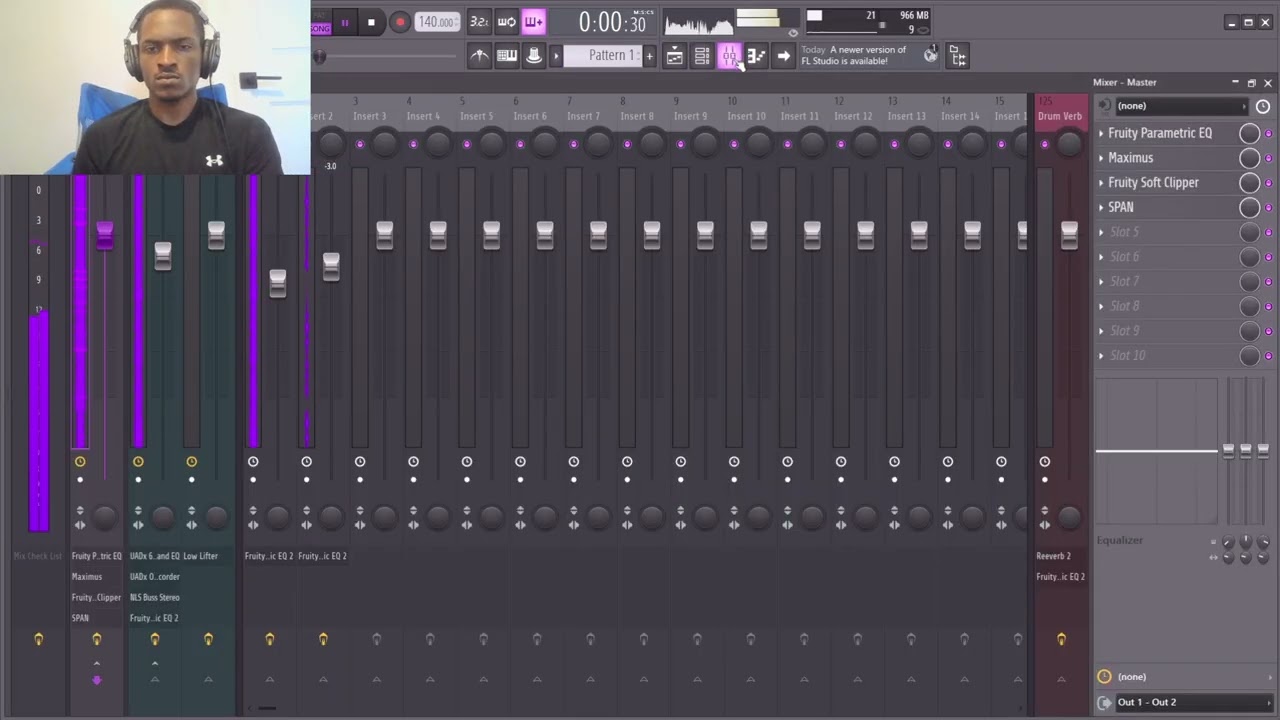The image size is (1280, 720).
Task: Open the keyboard-to-piano typing icon
Action: tap(507, 56)
